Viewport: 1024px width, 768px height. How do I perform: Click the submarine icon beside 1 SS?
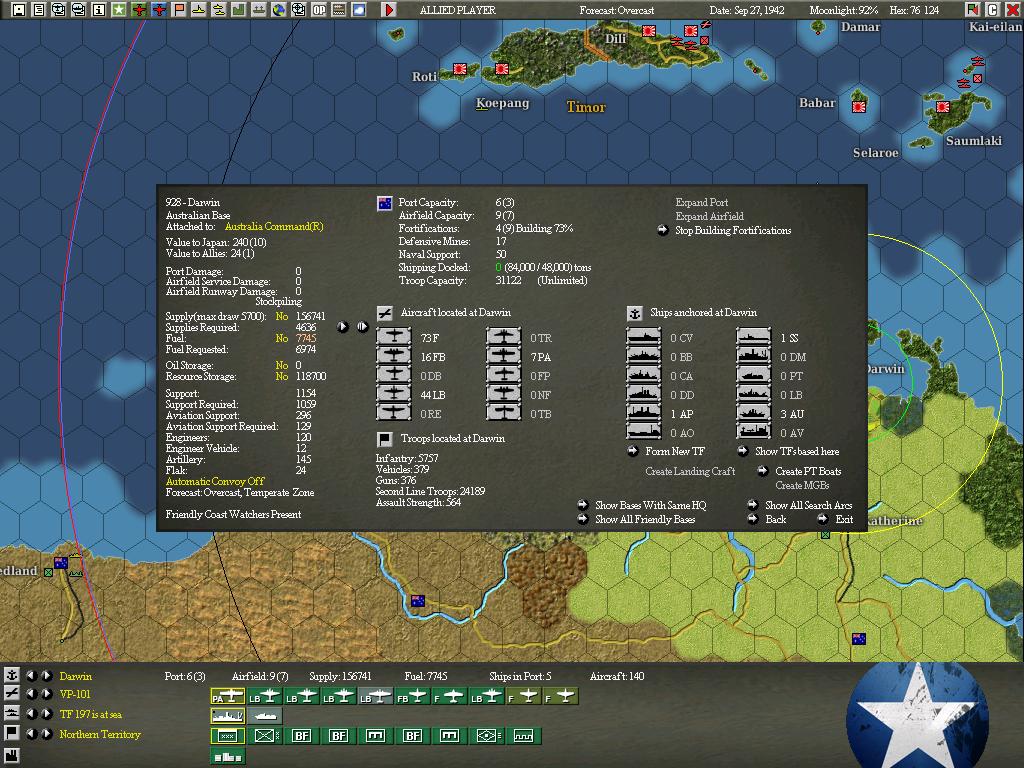pos(754,337)
